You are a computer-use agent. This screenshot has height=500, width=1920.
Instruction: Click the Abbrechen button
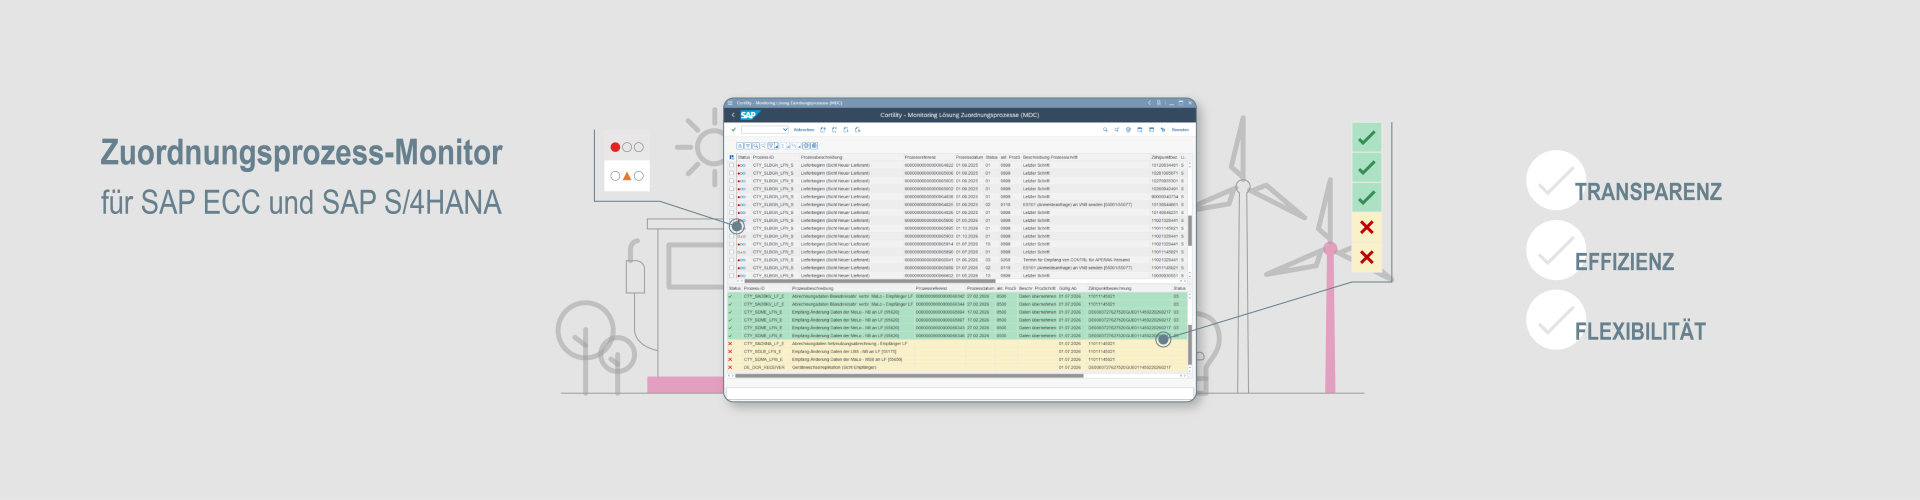tap(804, 130)
